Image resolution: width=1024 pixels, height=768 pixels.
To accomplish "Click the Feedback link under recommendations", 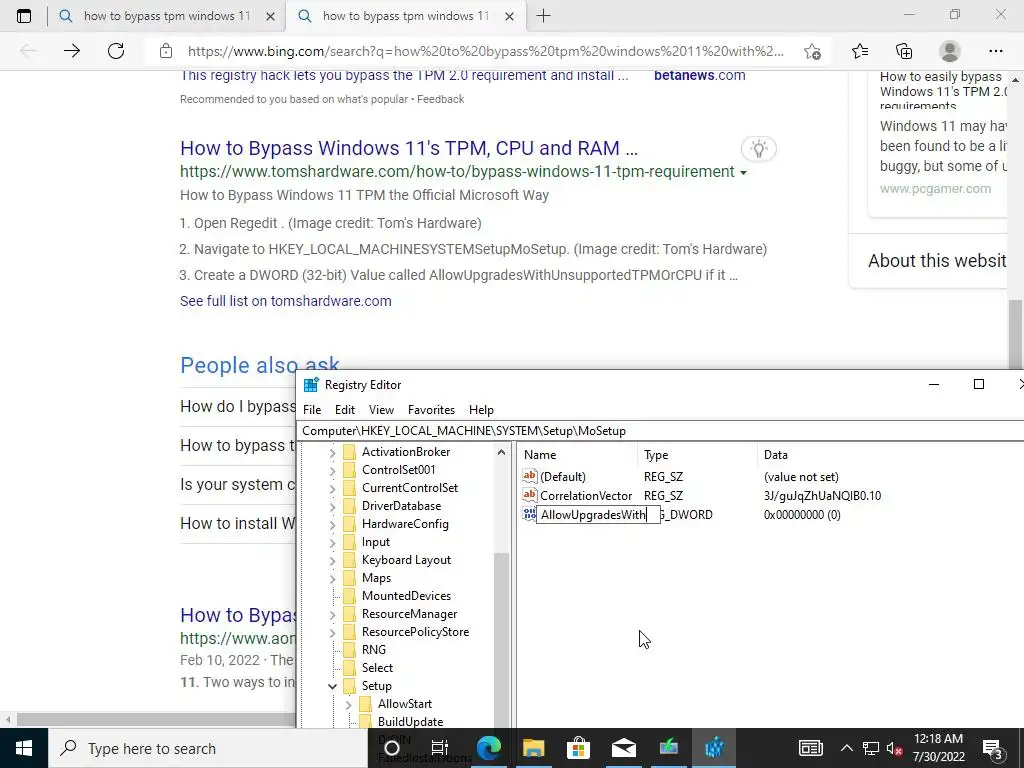I will 441,99.
